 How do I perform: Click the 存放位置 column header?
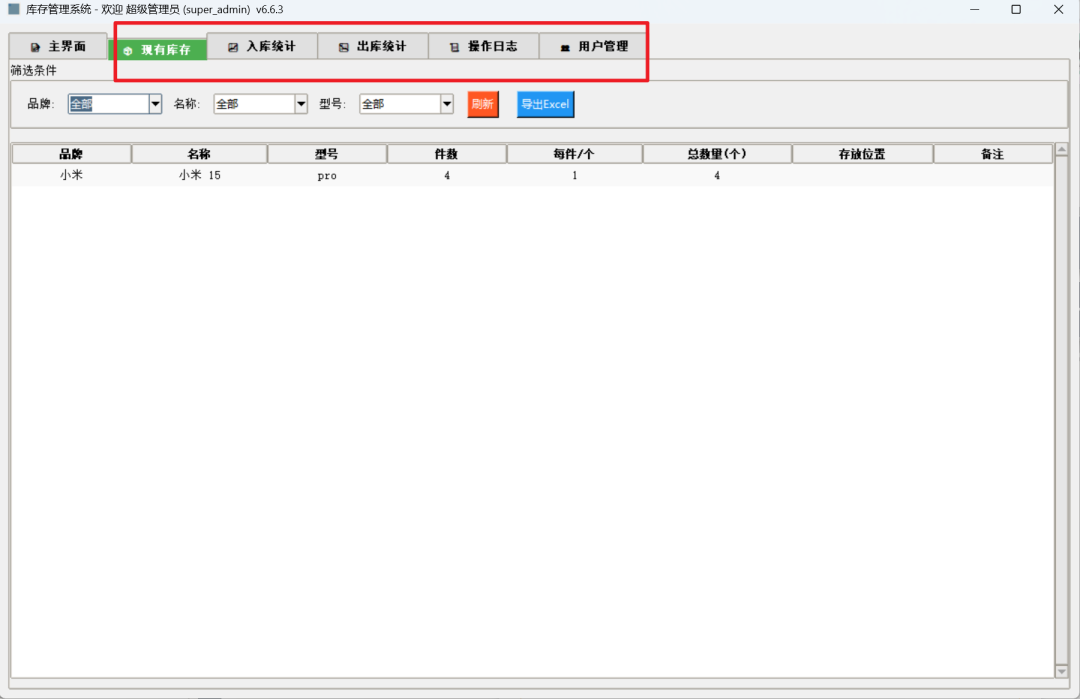(863, 153)
